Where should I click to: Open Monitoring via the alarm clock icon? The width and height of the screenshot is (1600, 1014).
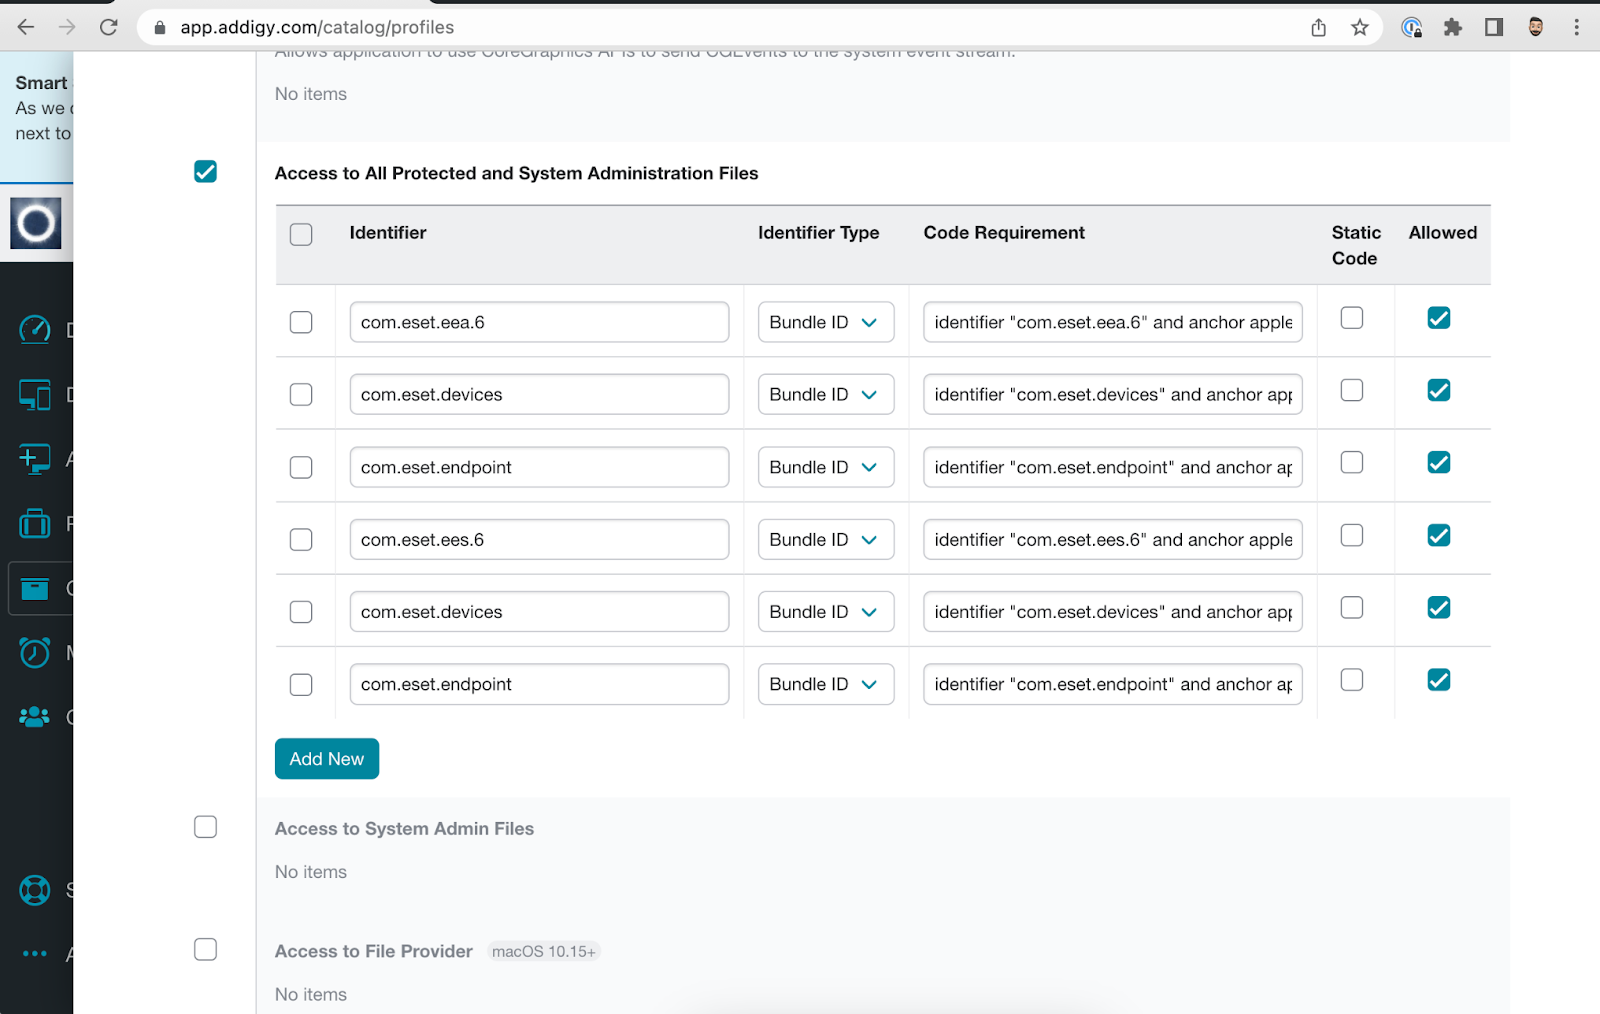[35, 652]
